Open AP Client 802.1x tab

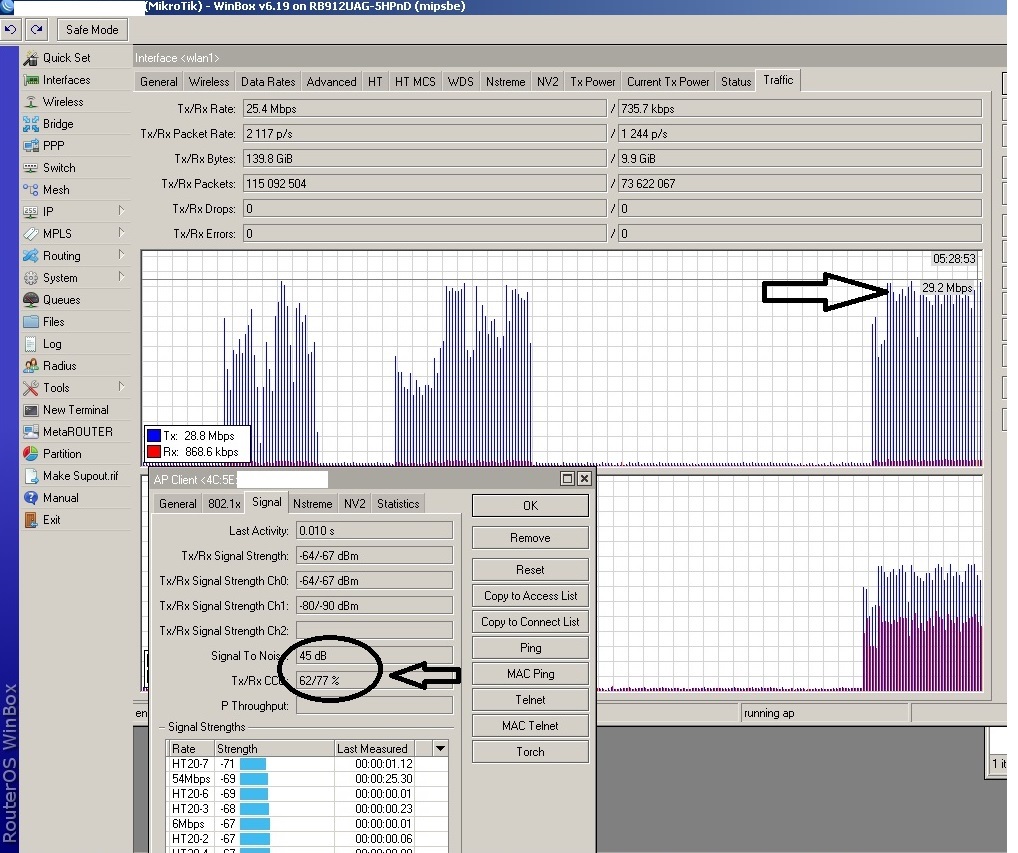224,504
